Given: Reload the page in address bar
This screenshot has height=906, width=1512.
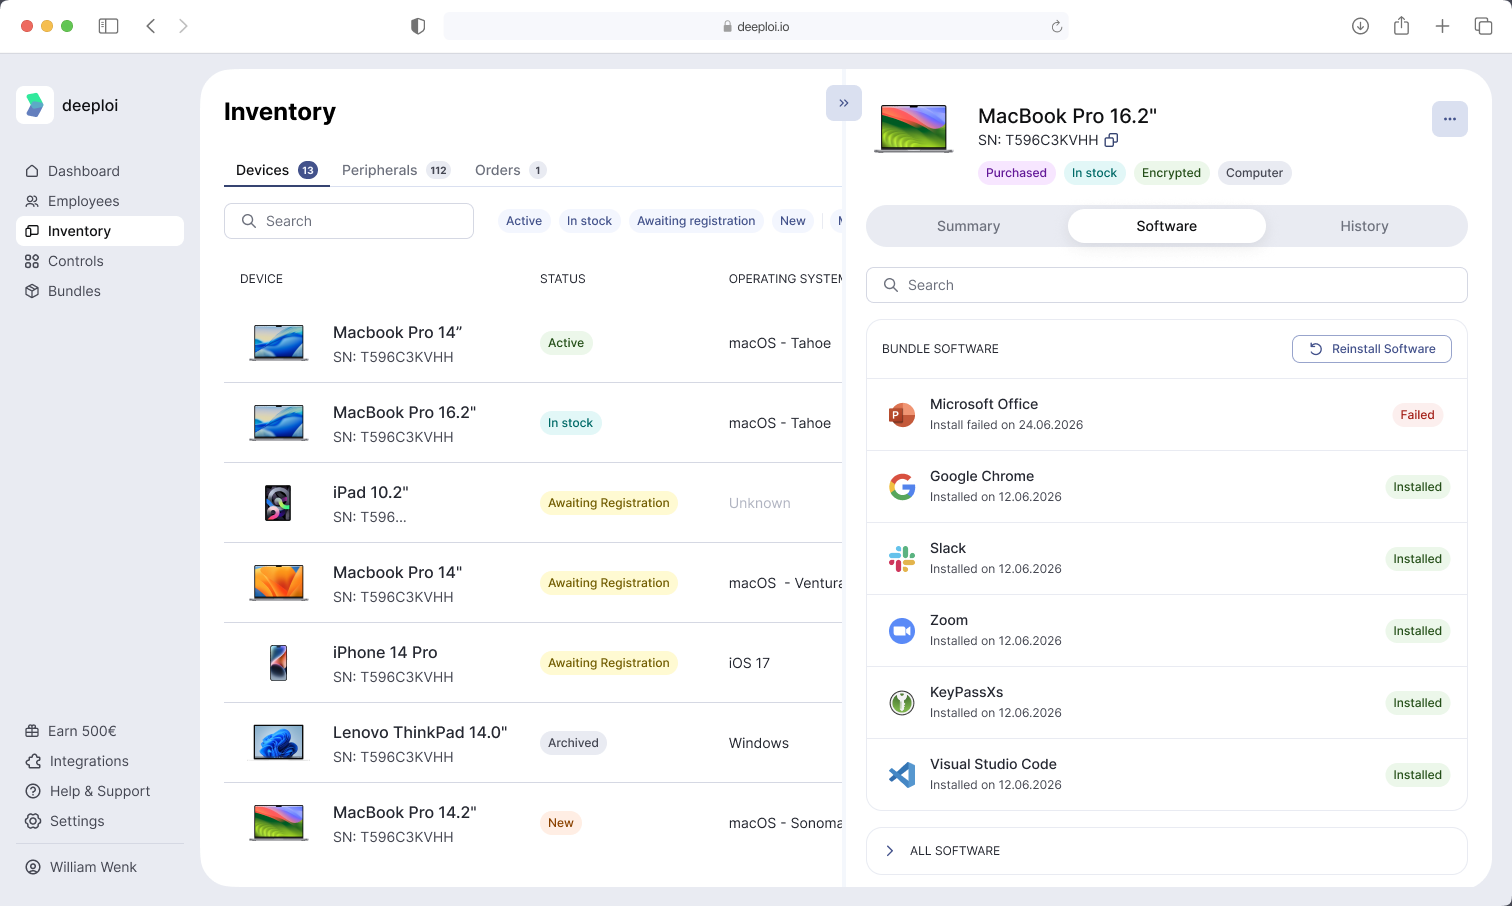Looking at the screenshot, I should coord(1056,27).
